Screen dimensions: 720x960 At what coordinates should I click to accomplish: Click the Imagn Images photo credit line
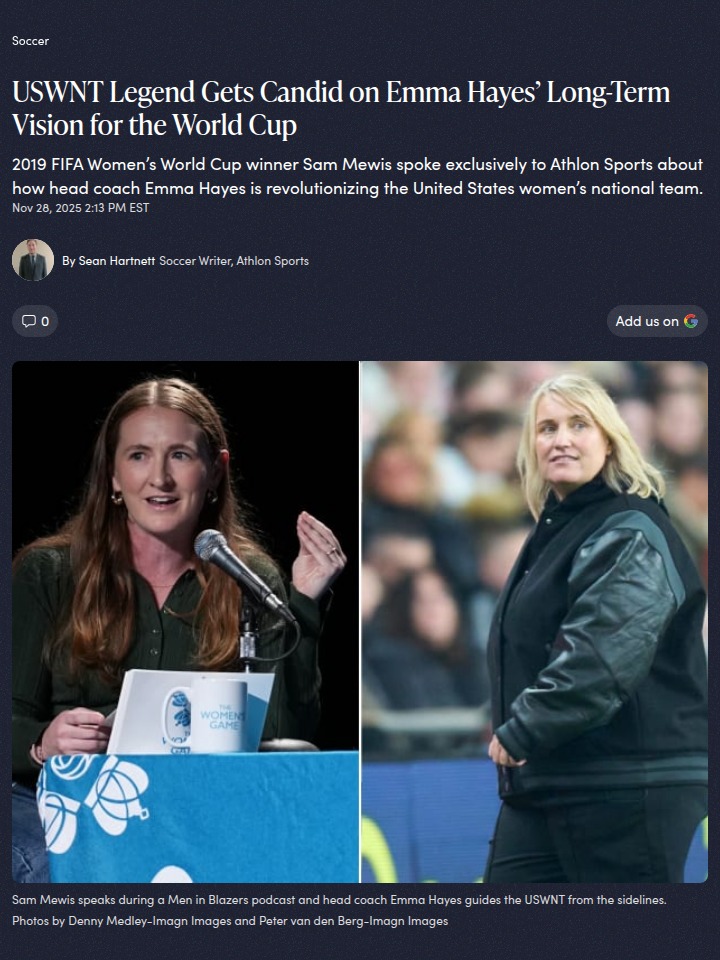230,921
